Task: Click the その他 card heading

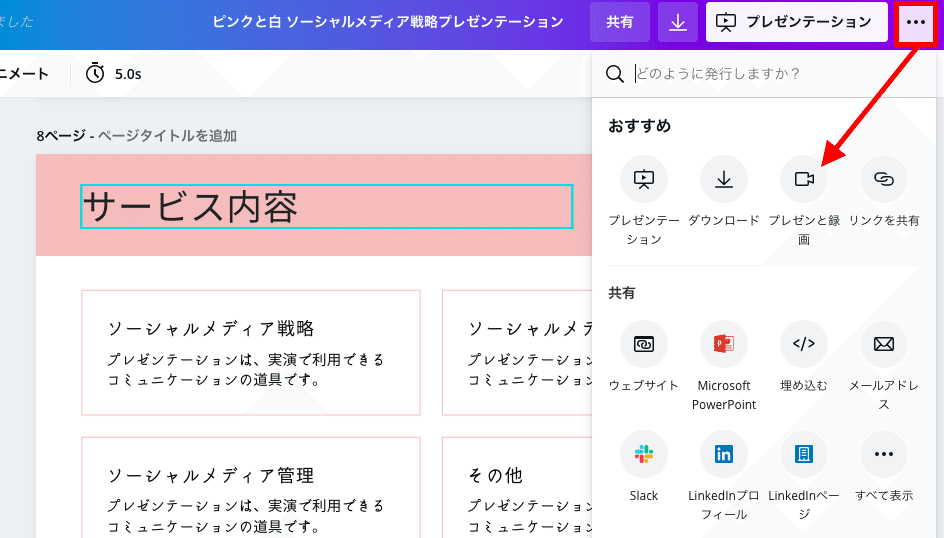Action: tap(495, 475)
